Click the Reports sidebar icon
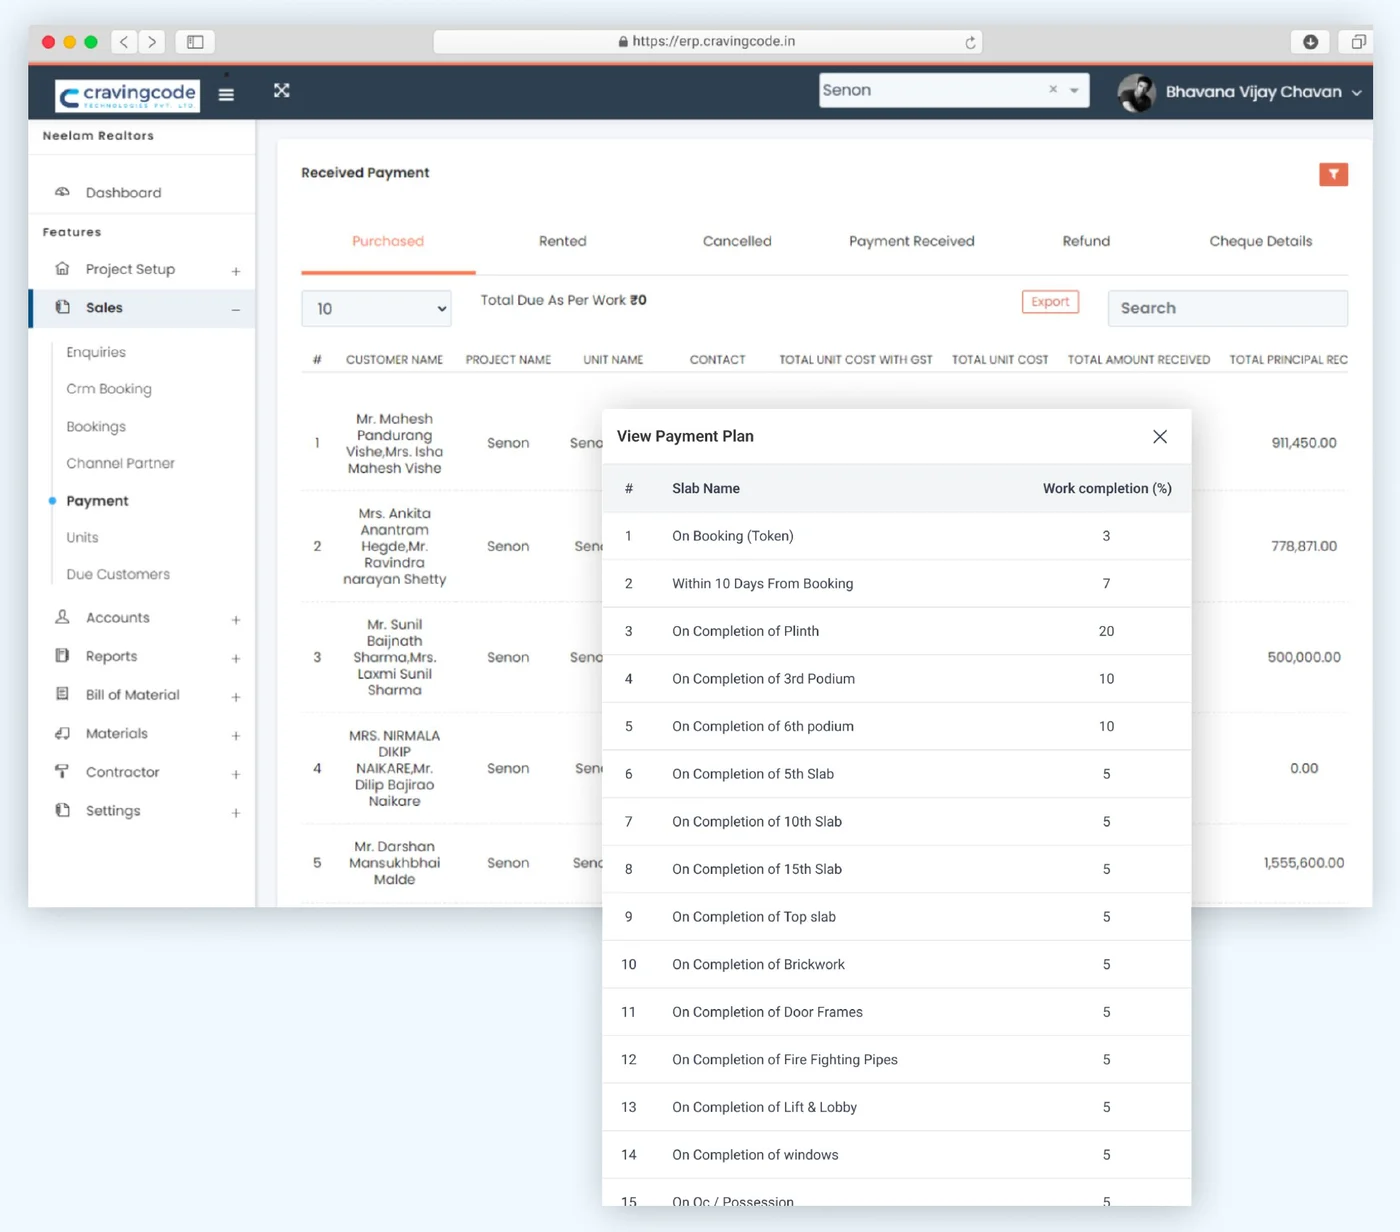The width and height of the screenshot is (1400, 1232). click(62, 656)
